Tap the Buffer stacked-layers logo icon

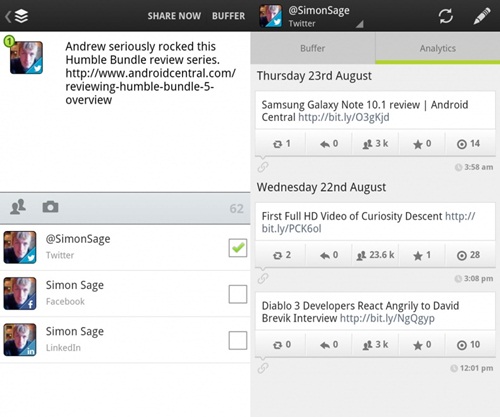(22, 16)
